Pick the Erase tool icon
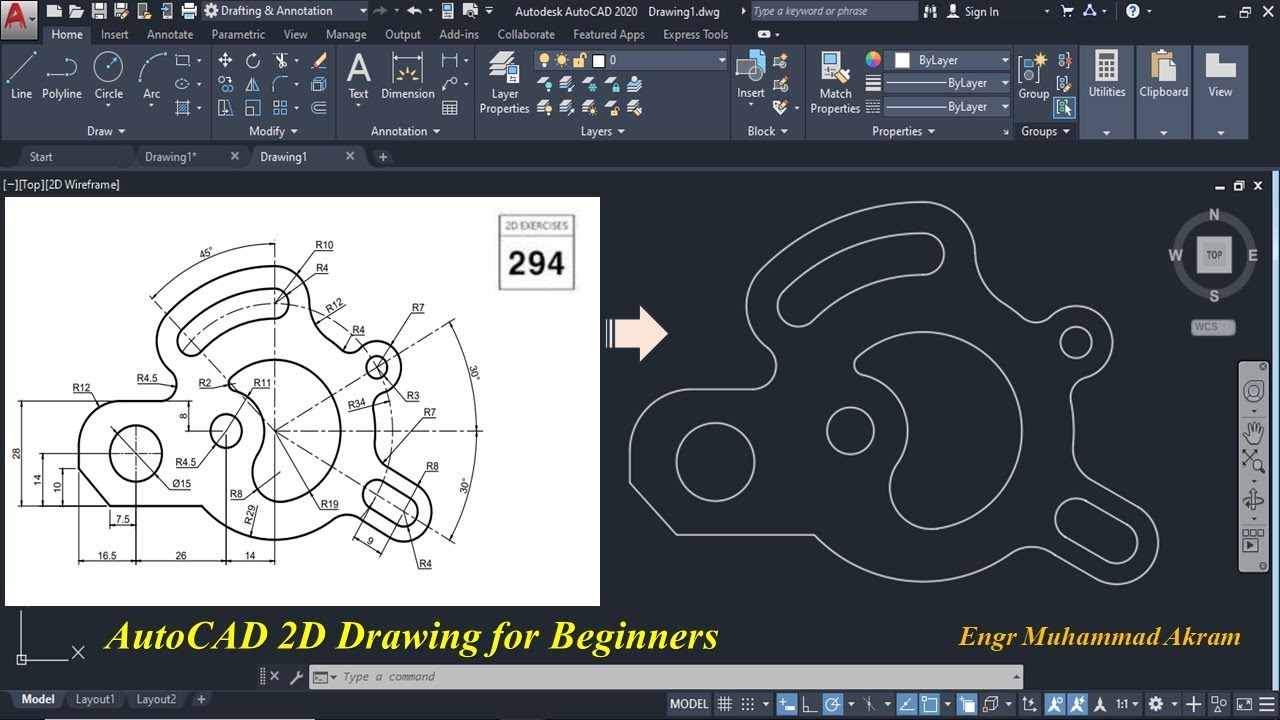 319,60
